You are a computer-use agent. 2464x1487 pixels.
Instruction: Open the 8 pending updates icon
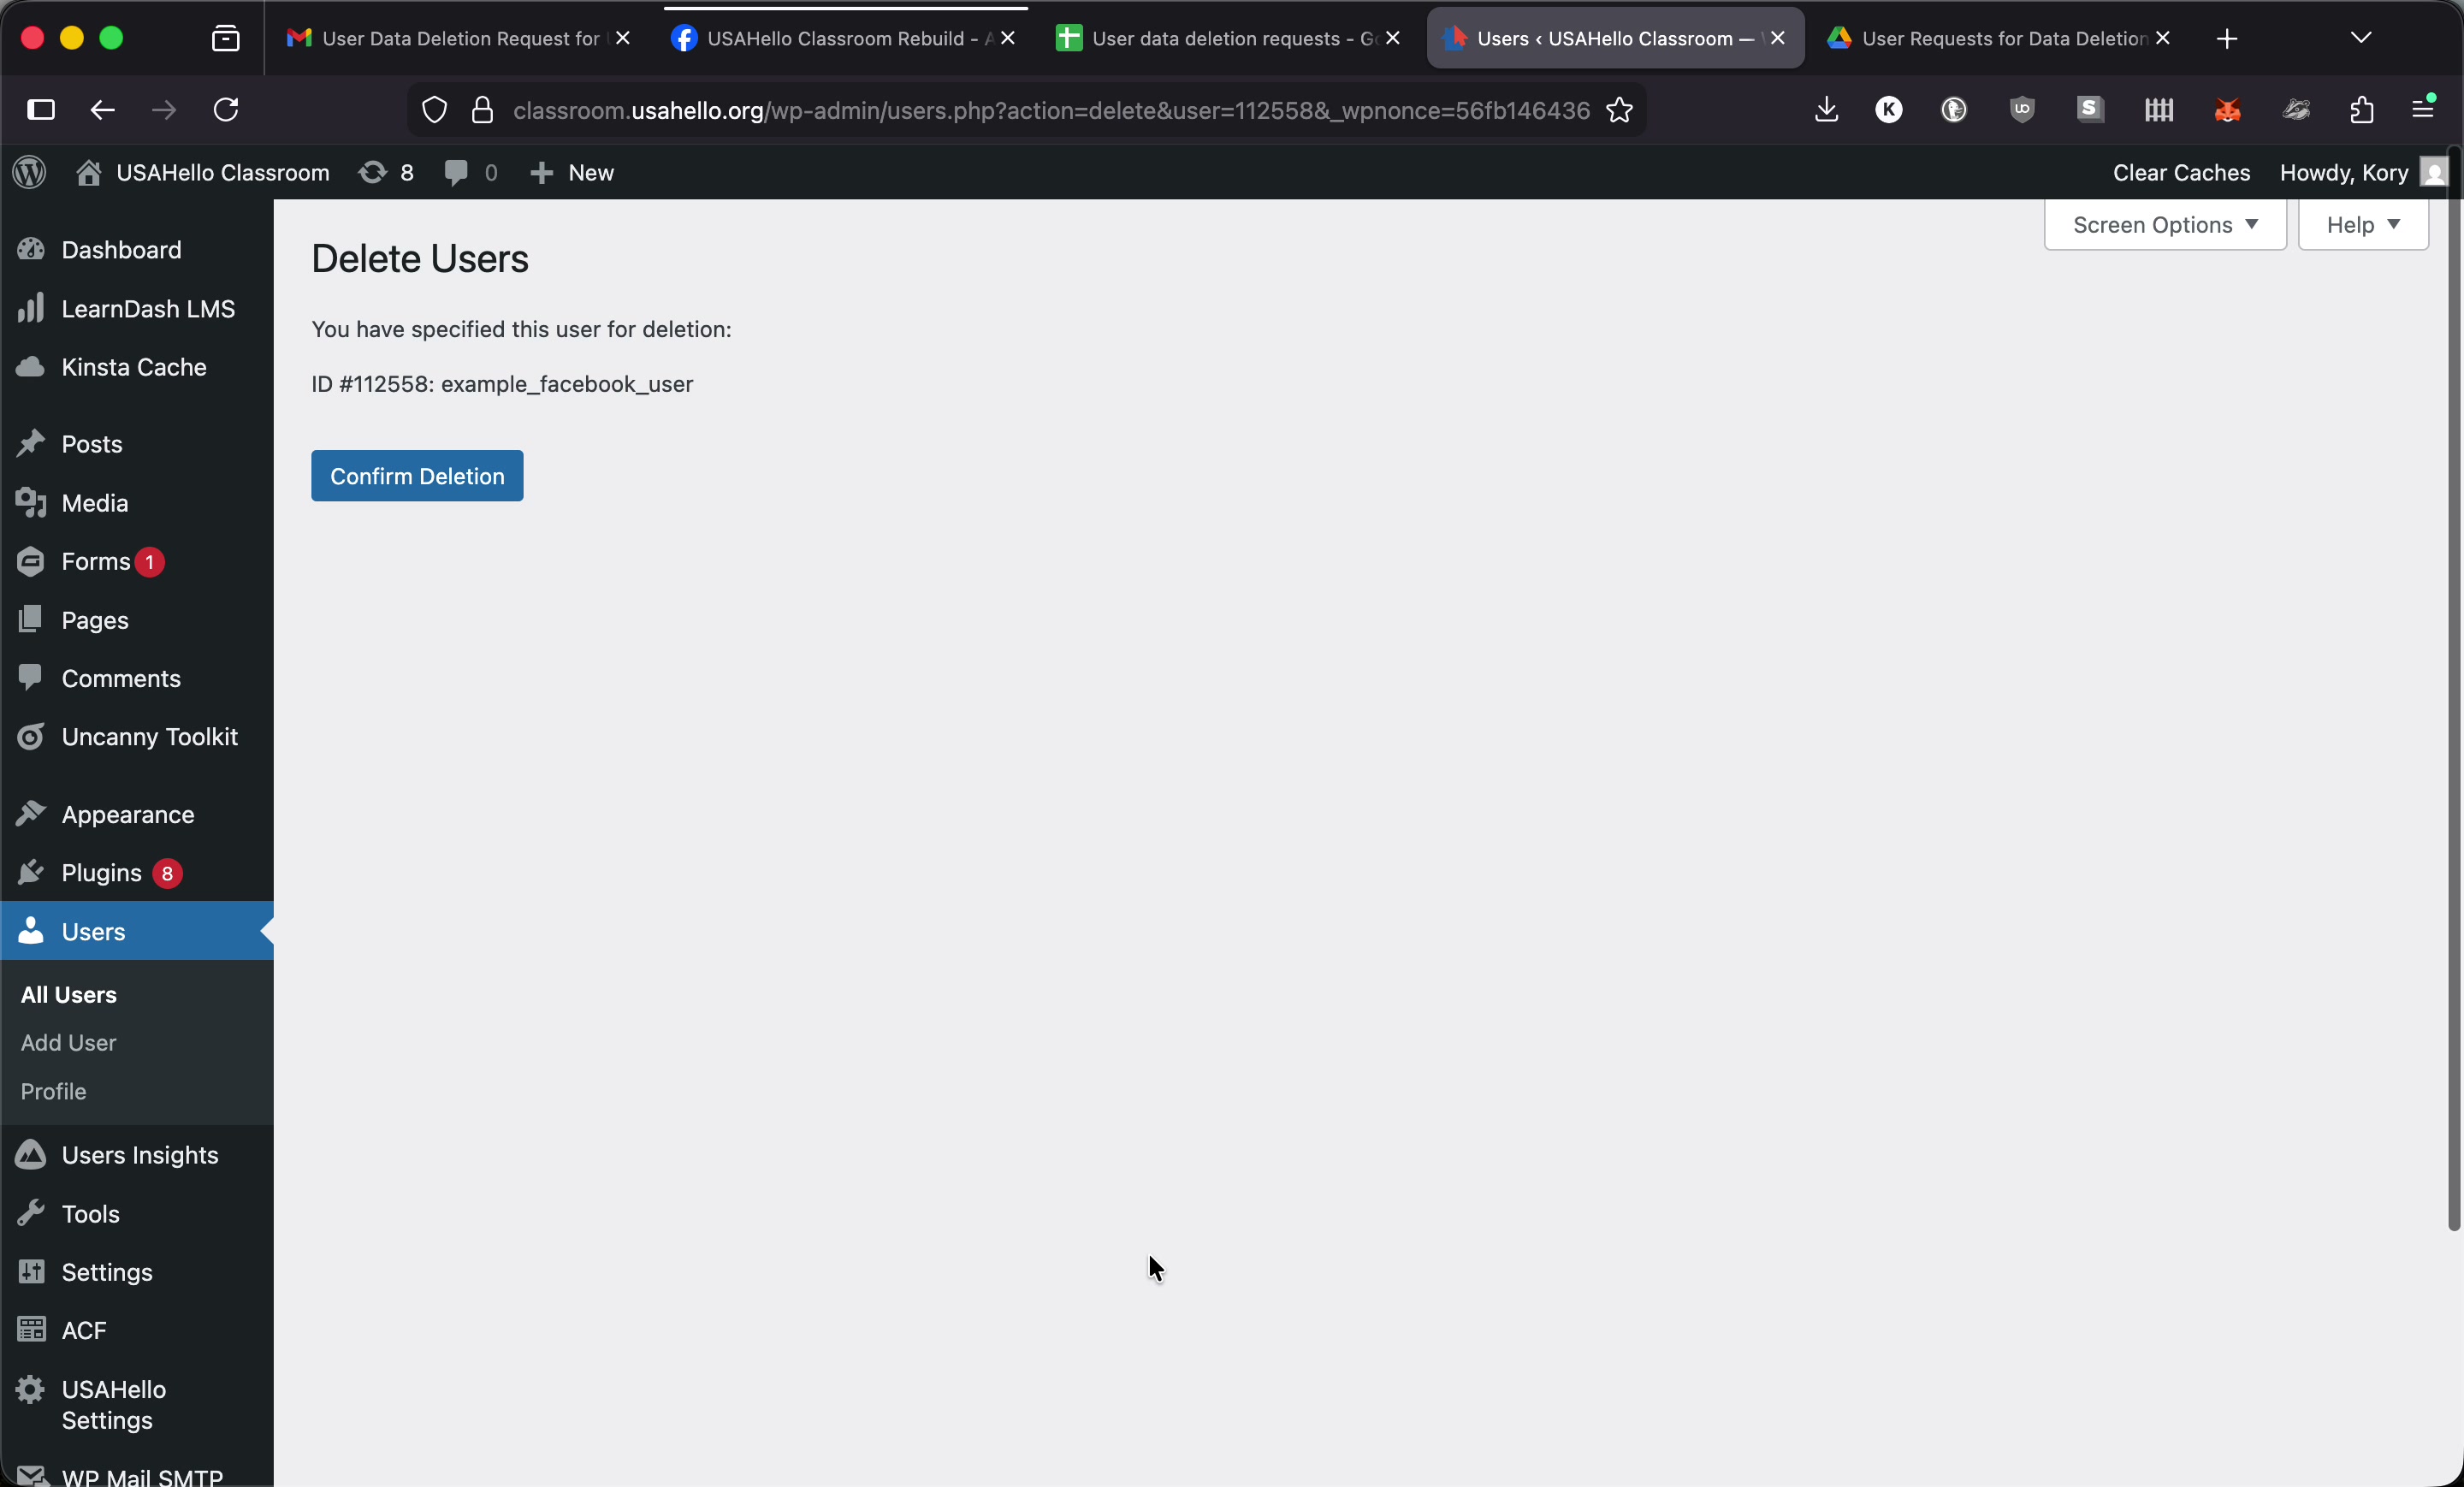click(386, 172)
